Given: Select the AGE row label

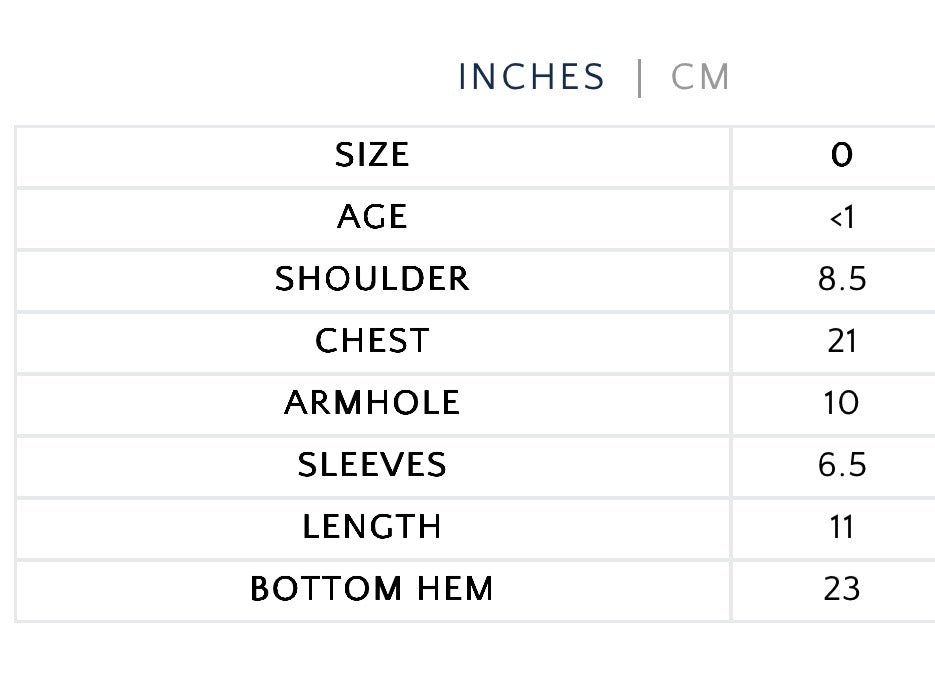Looking at the screenshot, I should (372, 217).
